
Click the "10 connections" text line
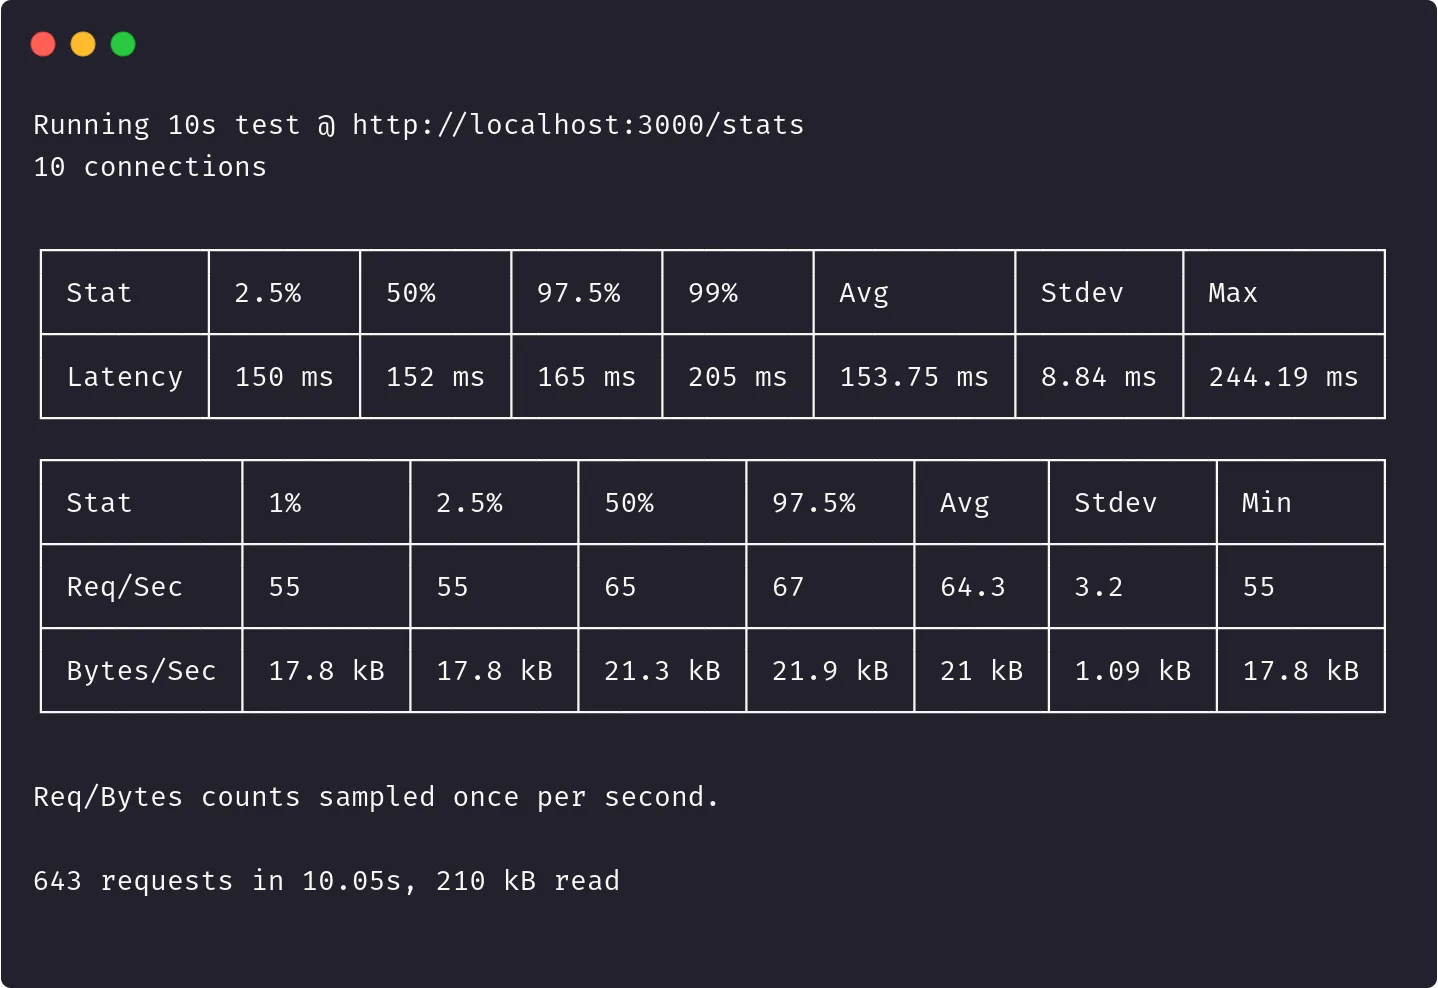click(x=150, y=167)
